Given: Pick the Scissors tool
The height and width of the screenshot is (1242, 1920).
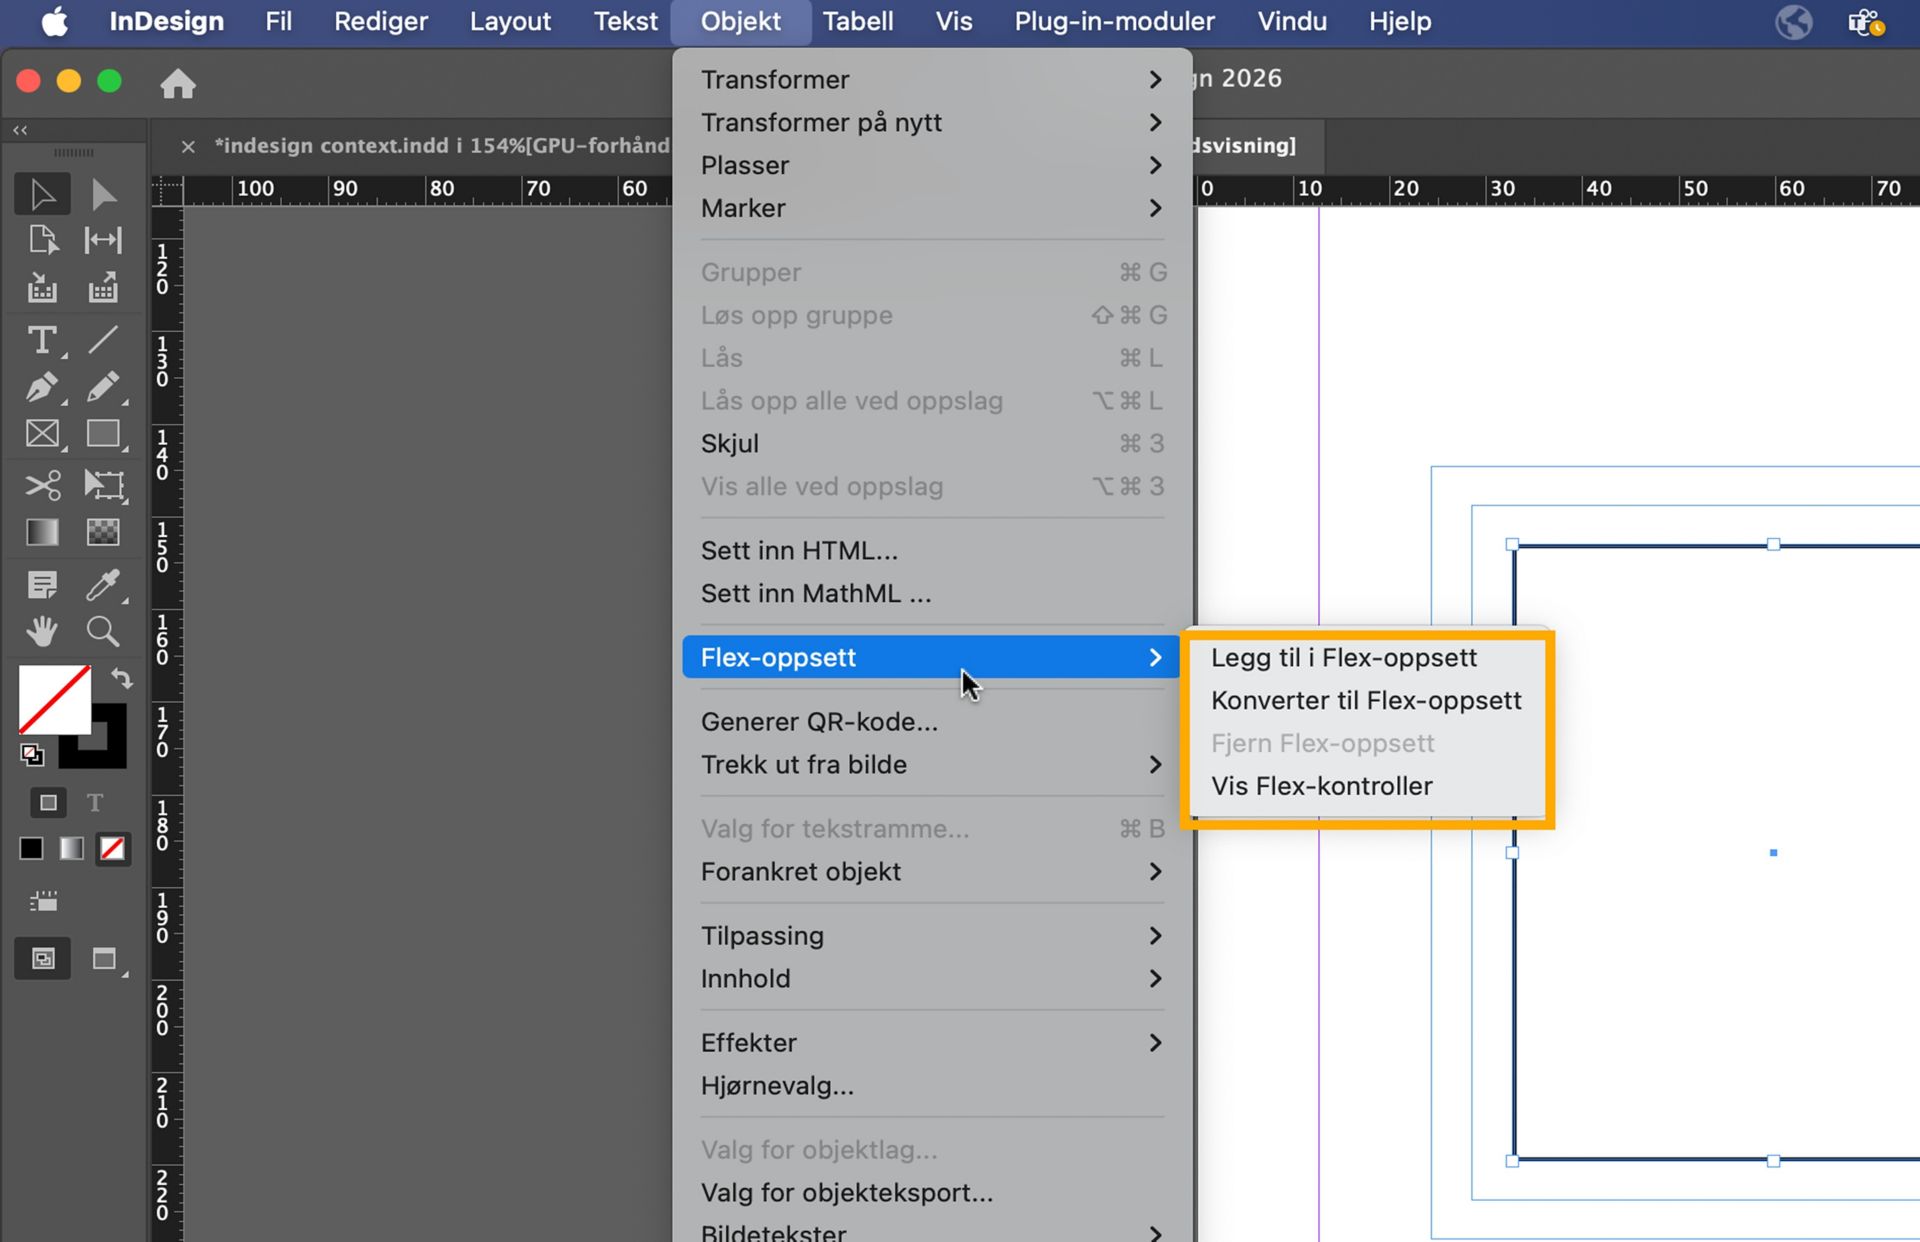Looking at the screenshot, I should tap(42, 485).
